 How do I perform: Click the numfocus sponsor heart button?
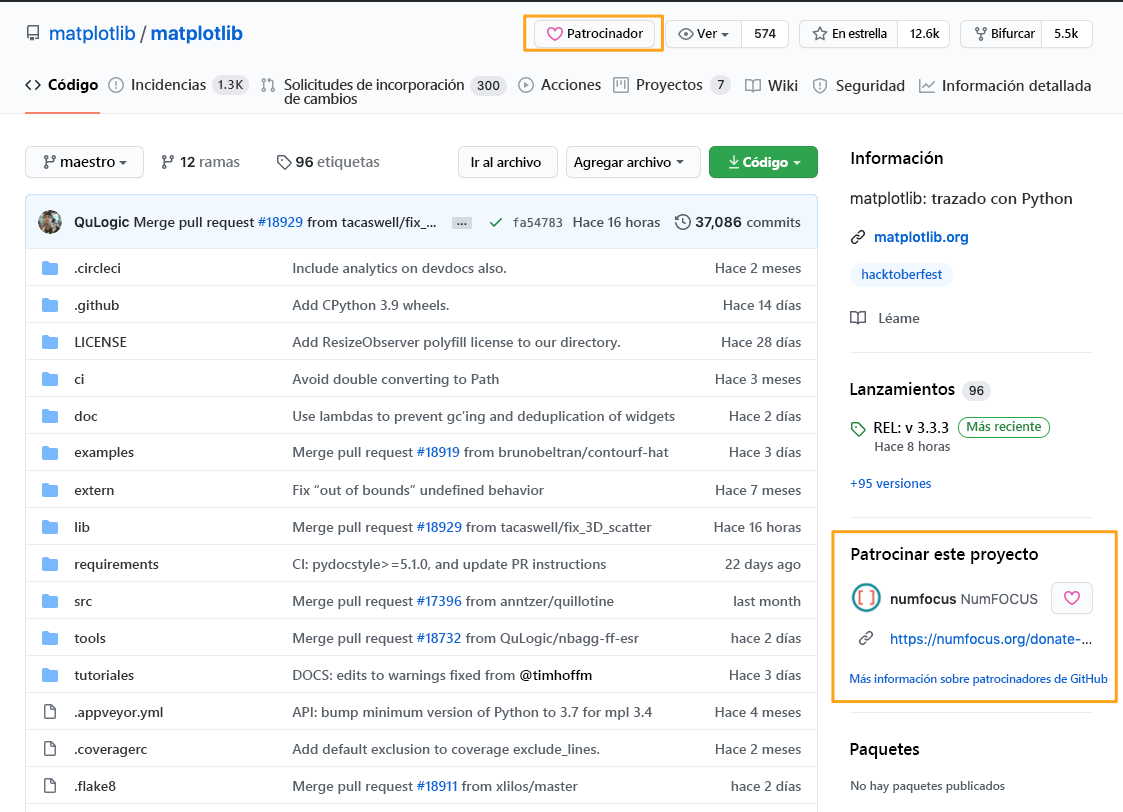(x=1071, y=598)
